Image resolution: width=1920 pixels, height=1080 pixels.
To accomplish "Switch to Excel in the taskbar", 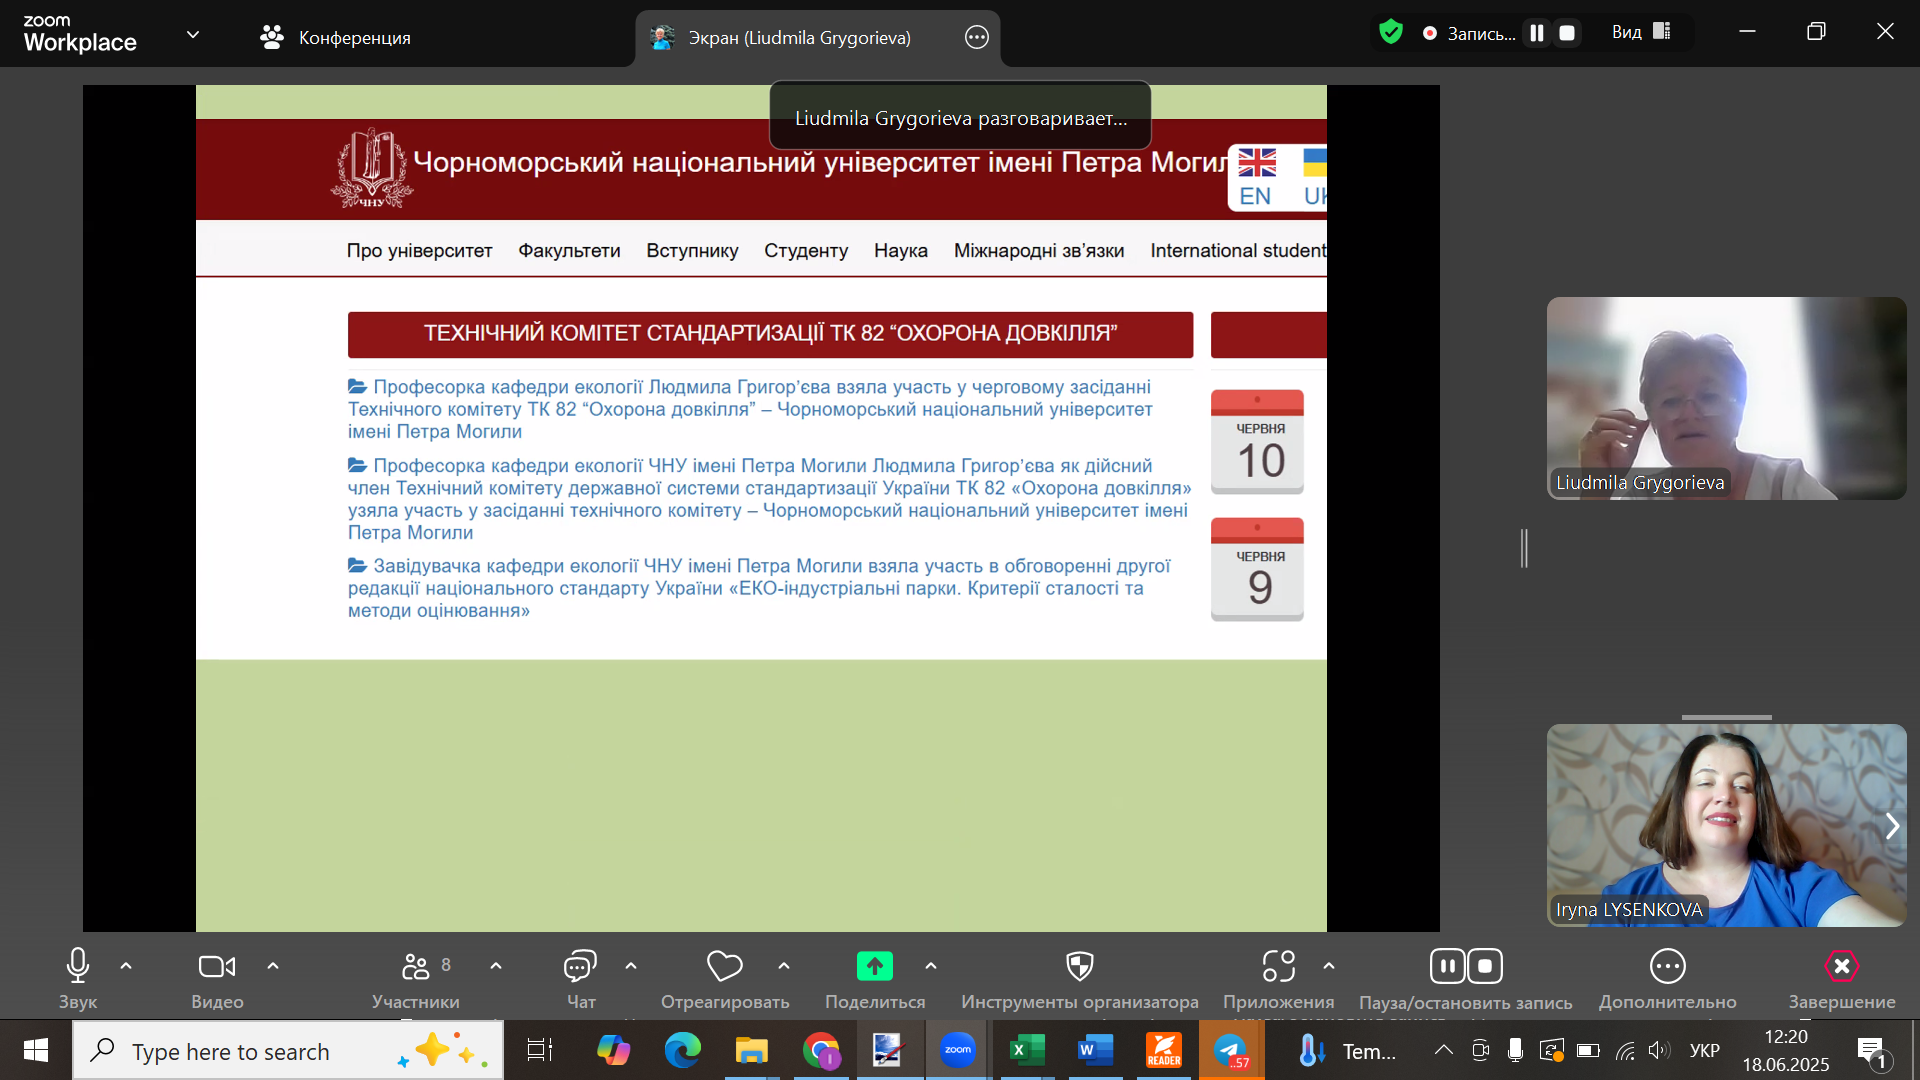I will (1027, 1051).
